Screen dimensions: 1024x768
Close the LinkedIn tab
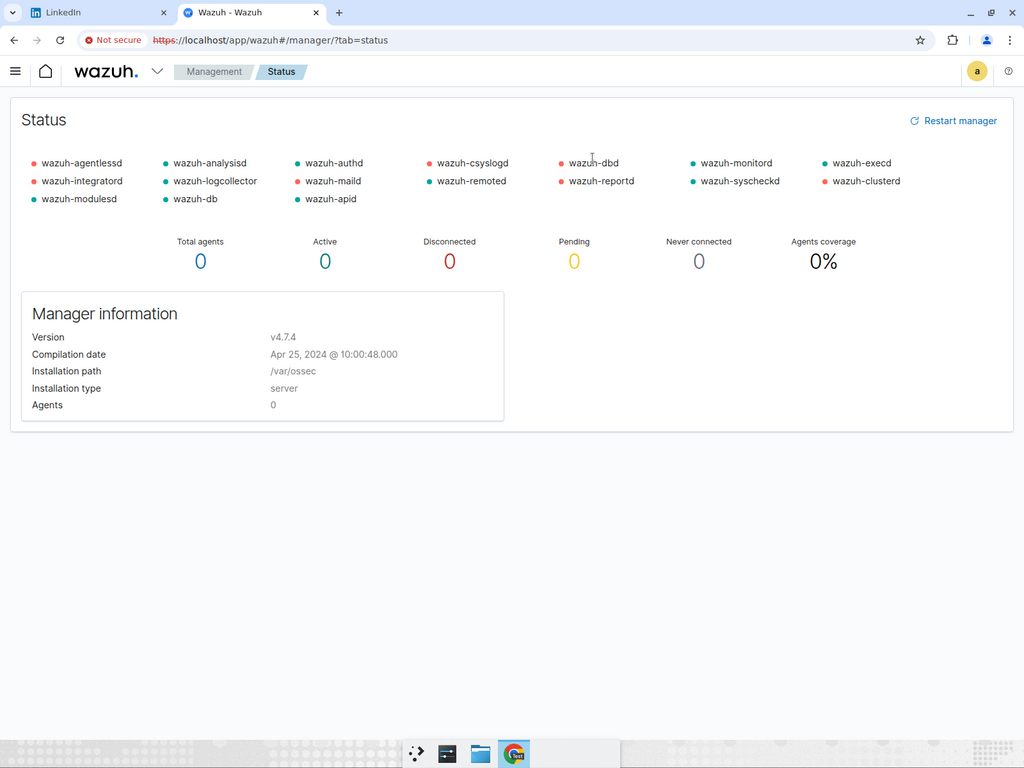click(x=164, y=12)
